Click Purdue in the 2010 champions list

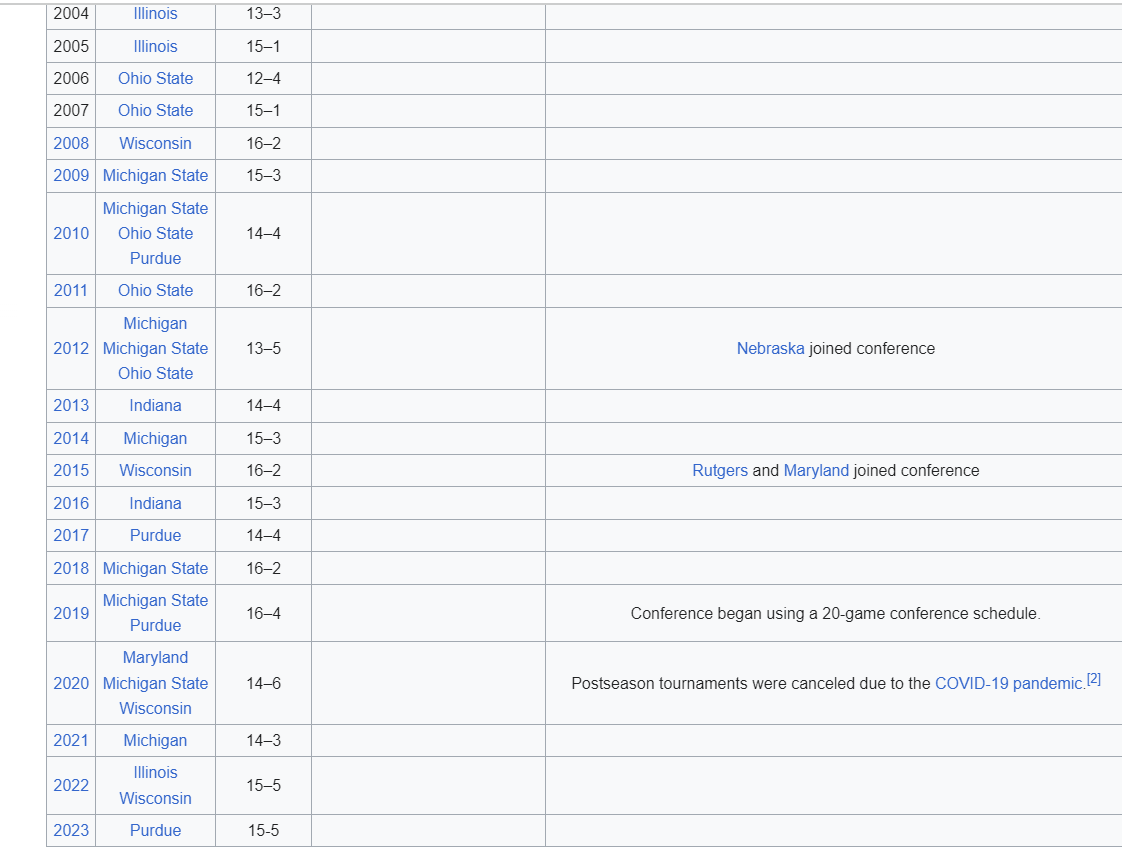[x=155, y=259]
